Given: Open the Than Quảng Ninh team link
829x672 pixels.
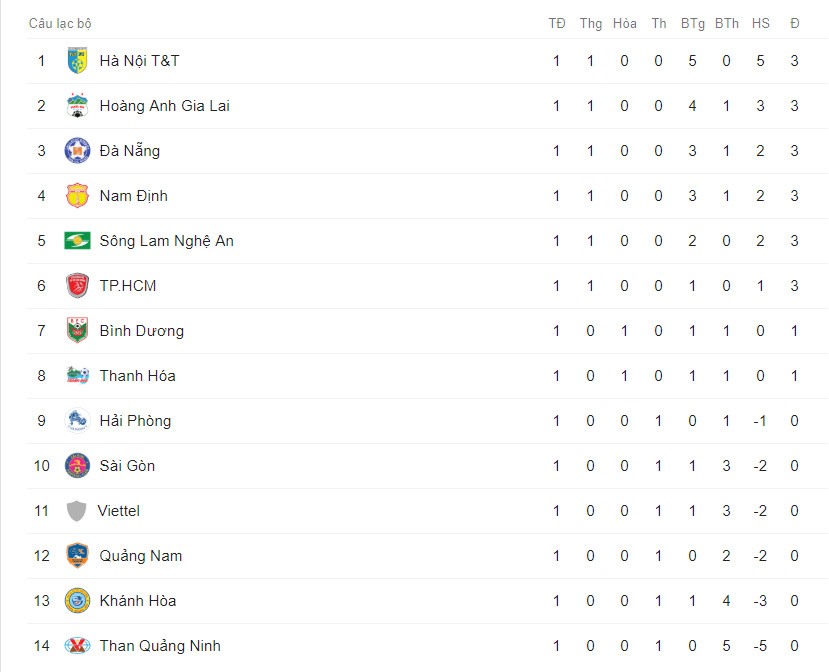Looking at the screenshot, I should (160, 646).
